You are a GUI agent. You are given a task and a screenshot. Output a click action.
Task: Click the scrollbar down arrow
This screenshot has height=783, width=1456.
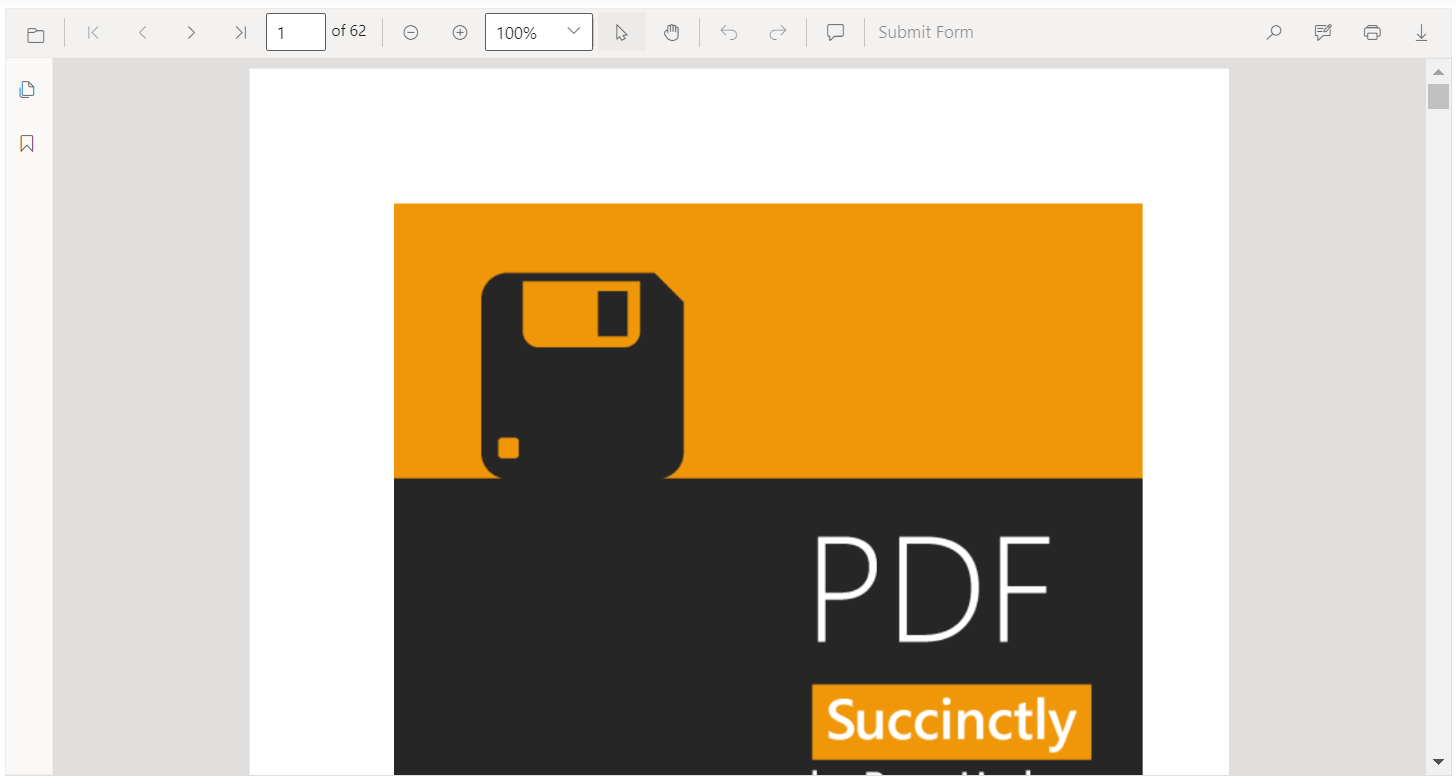pos(1438,762)
